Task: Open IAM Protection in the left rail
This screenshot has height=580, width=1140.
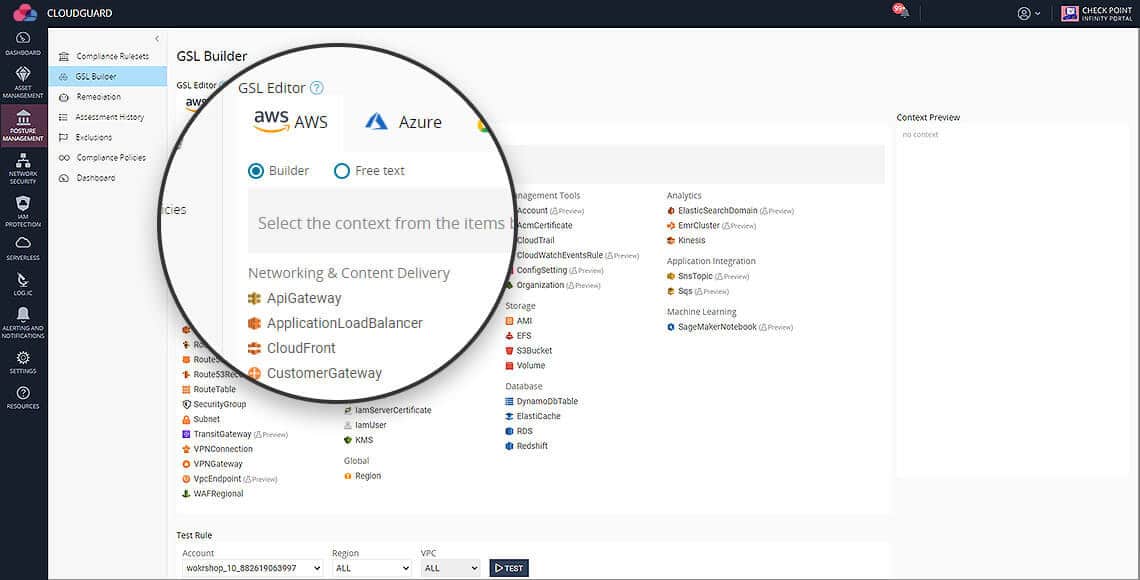Action: tap(23, 212)
